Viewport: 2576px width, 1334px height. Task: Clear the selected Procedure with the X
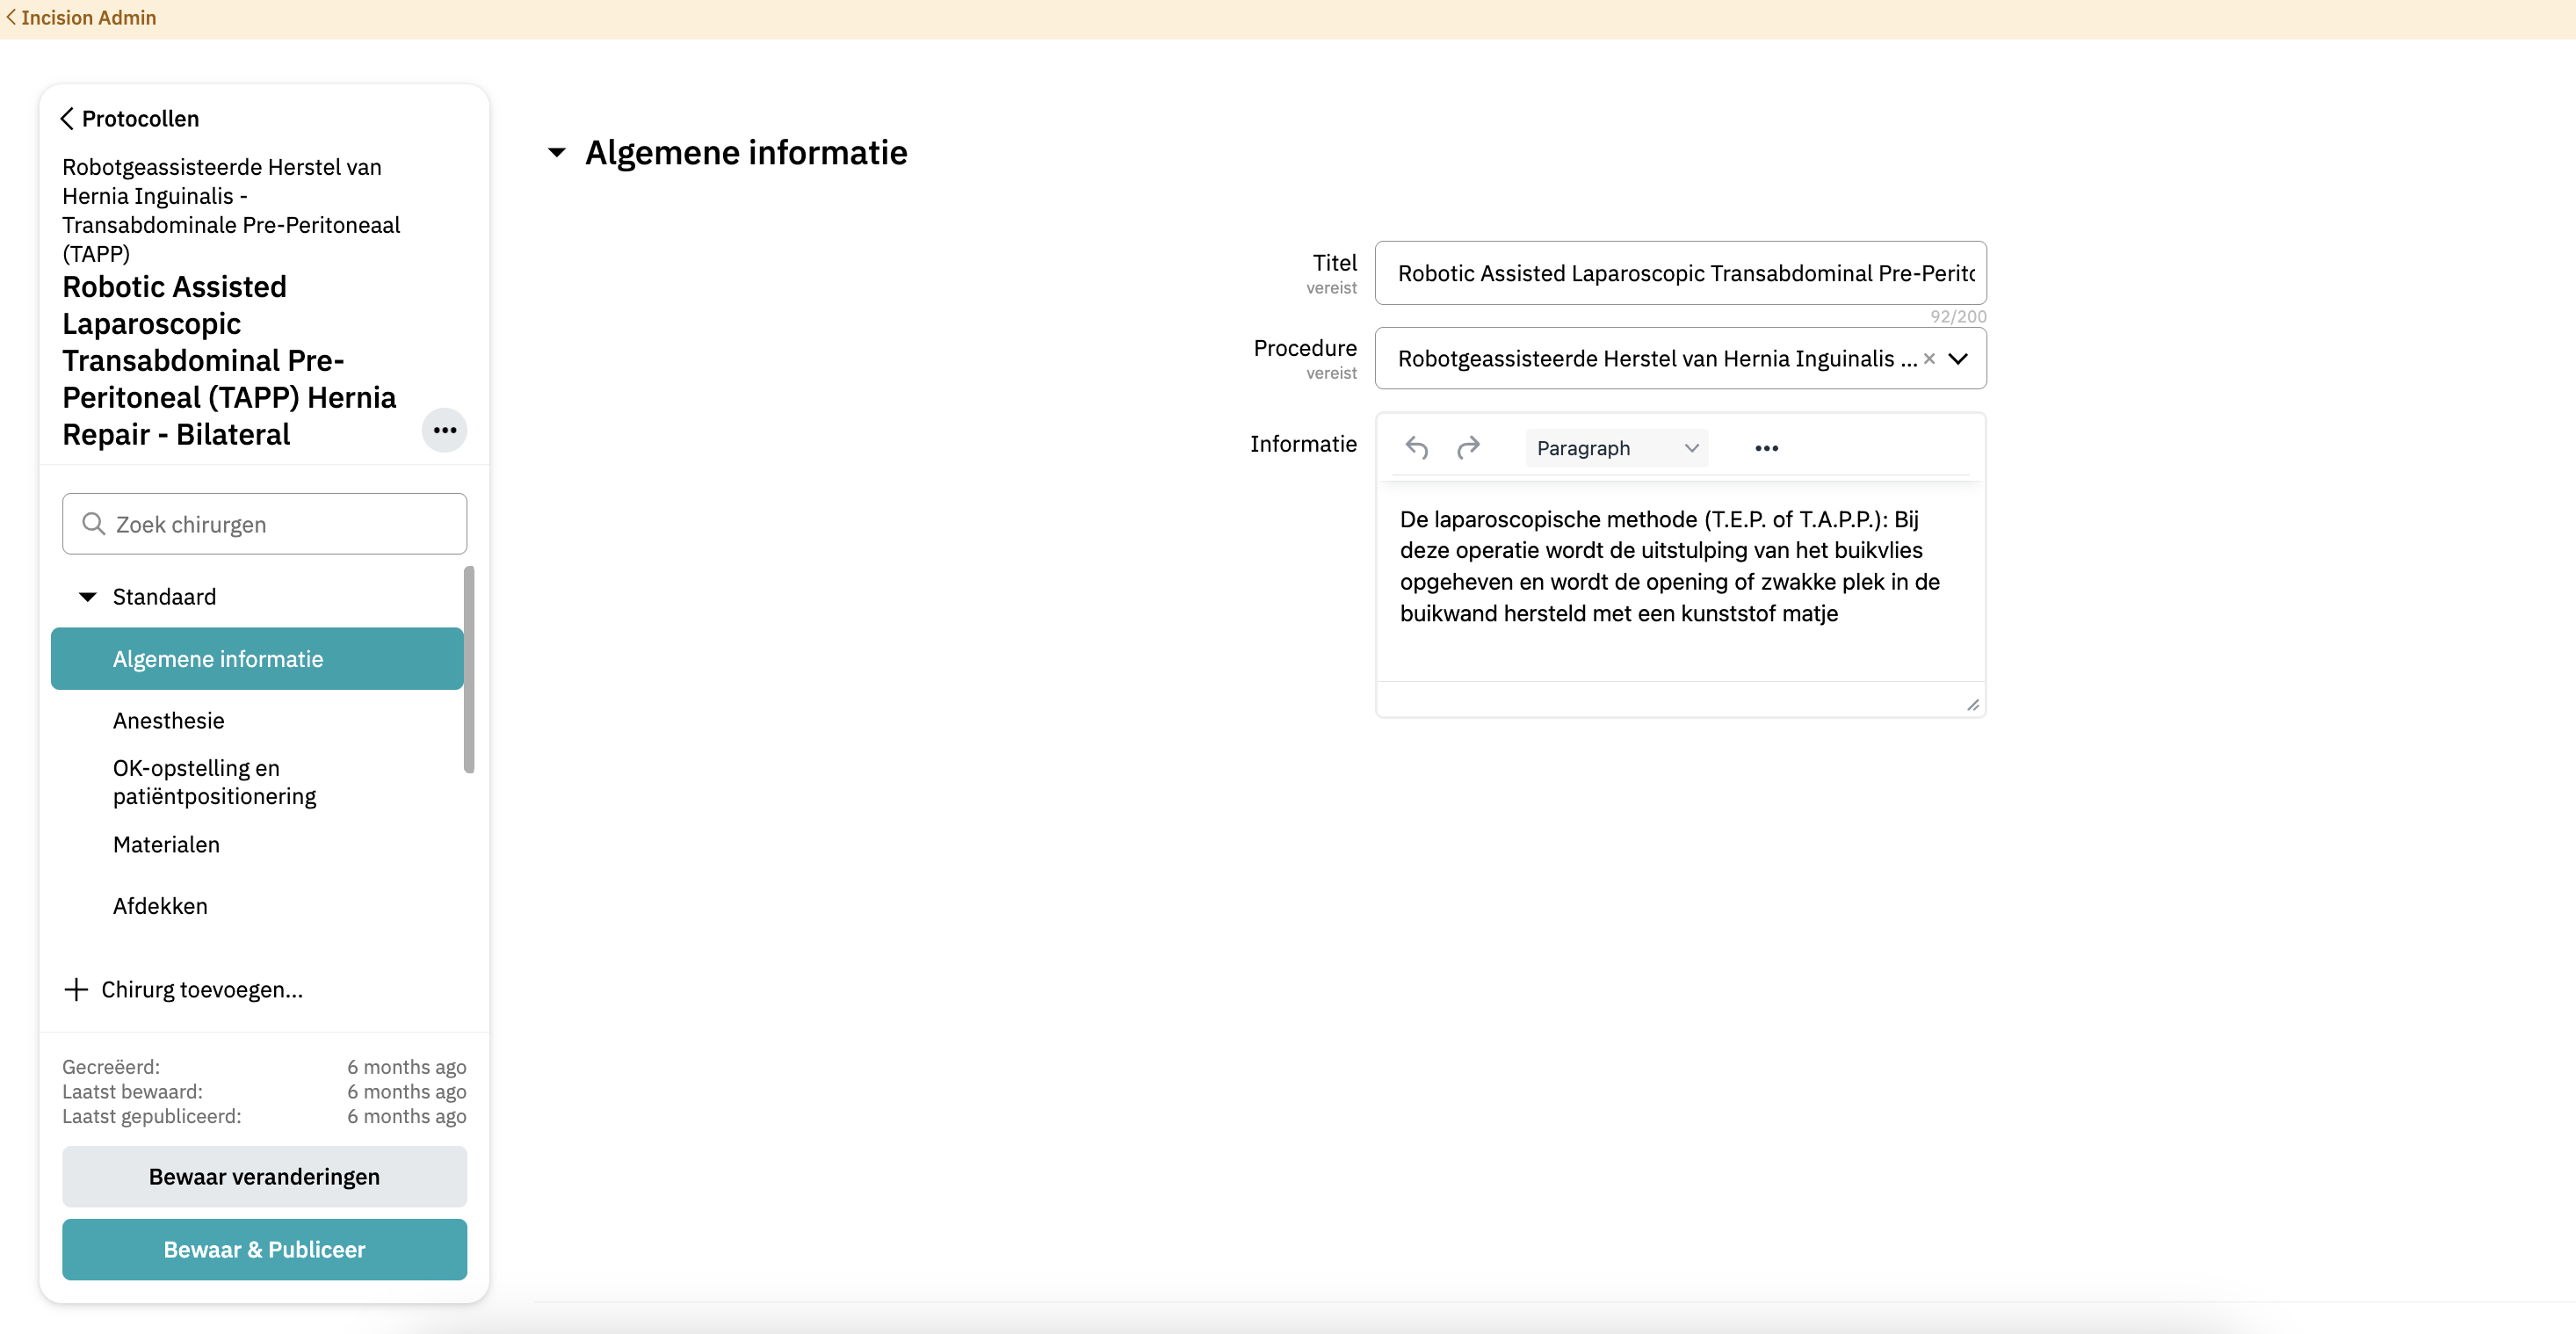tap(1929, 359)
